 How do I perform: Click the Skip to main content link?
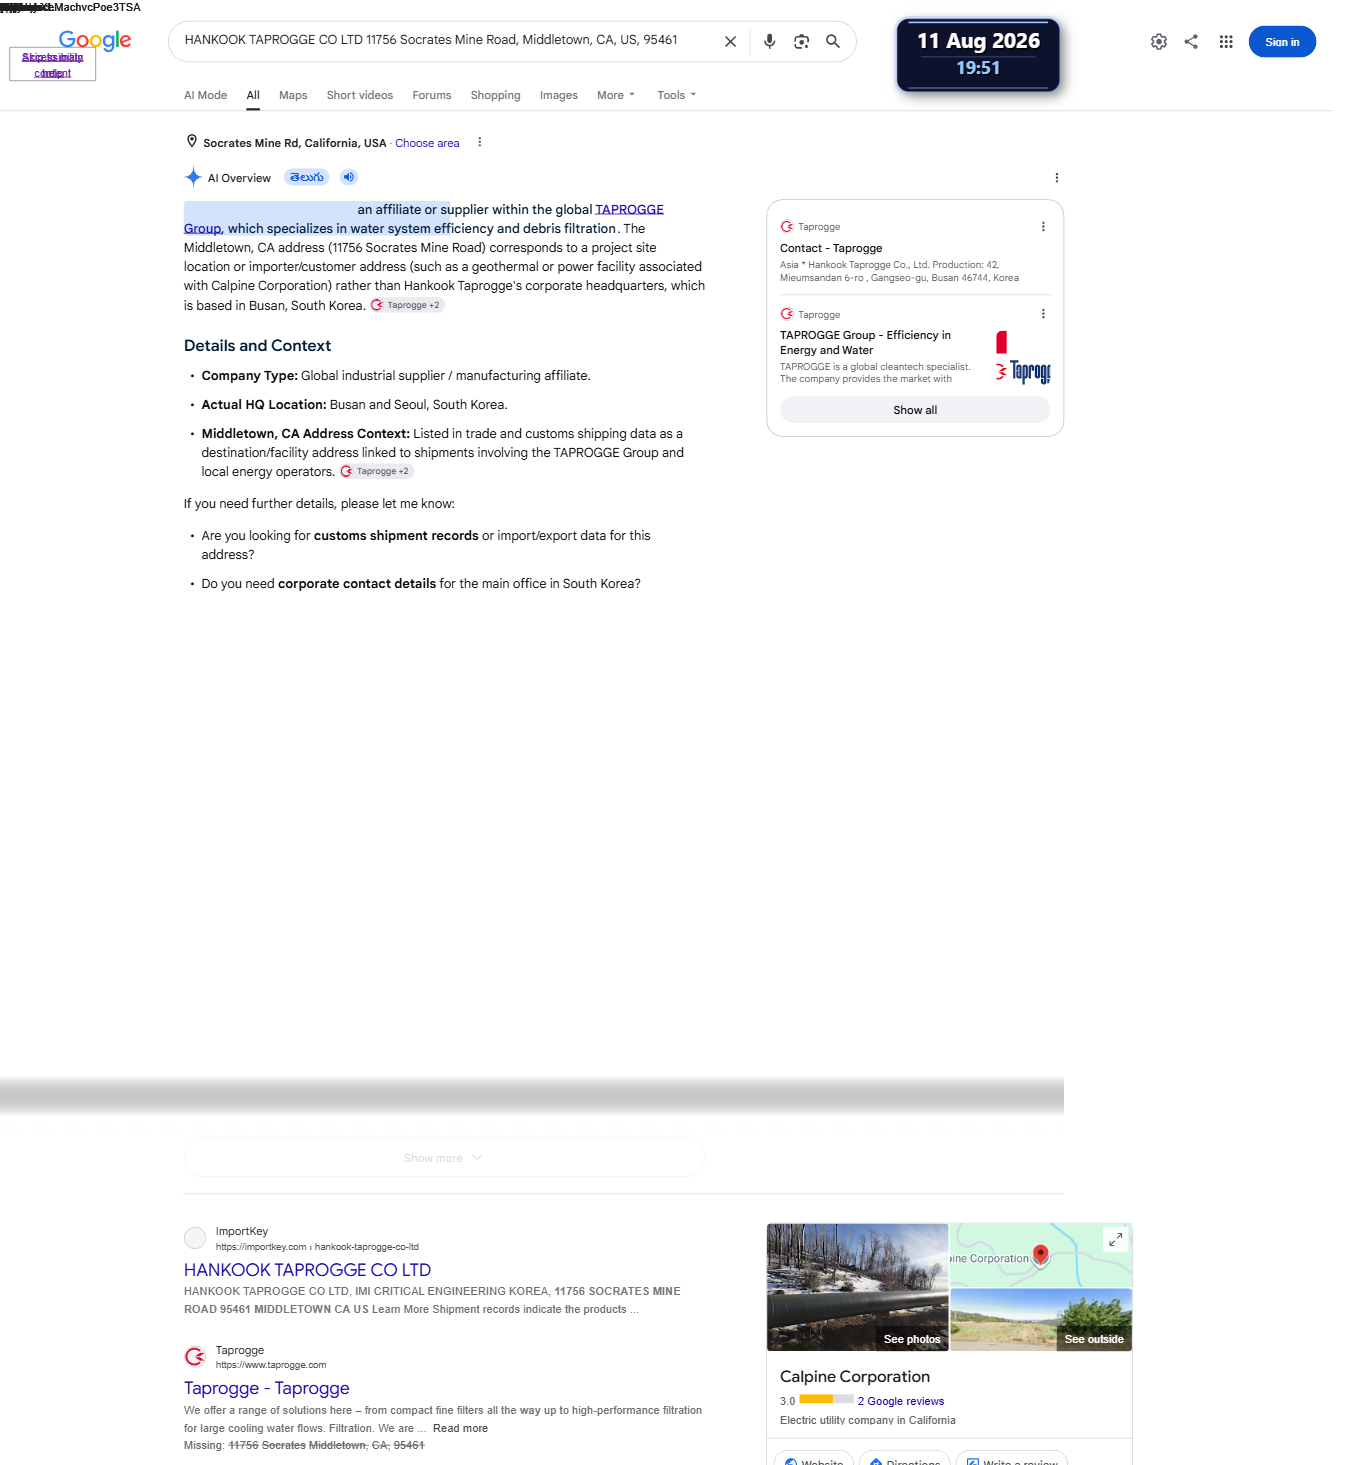click(52, 65)
